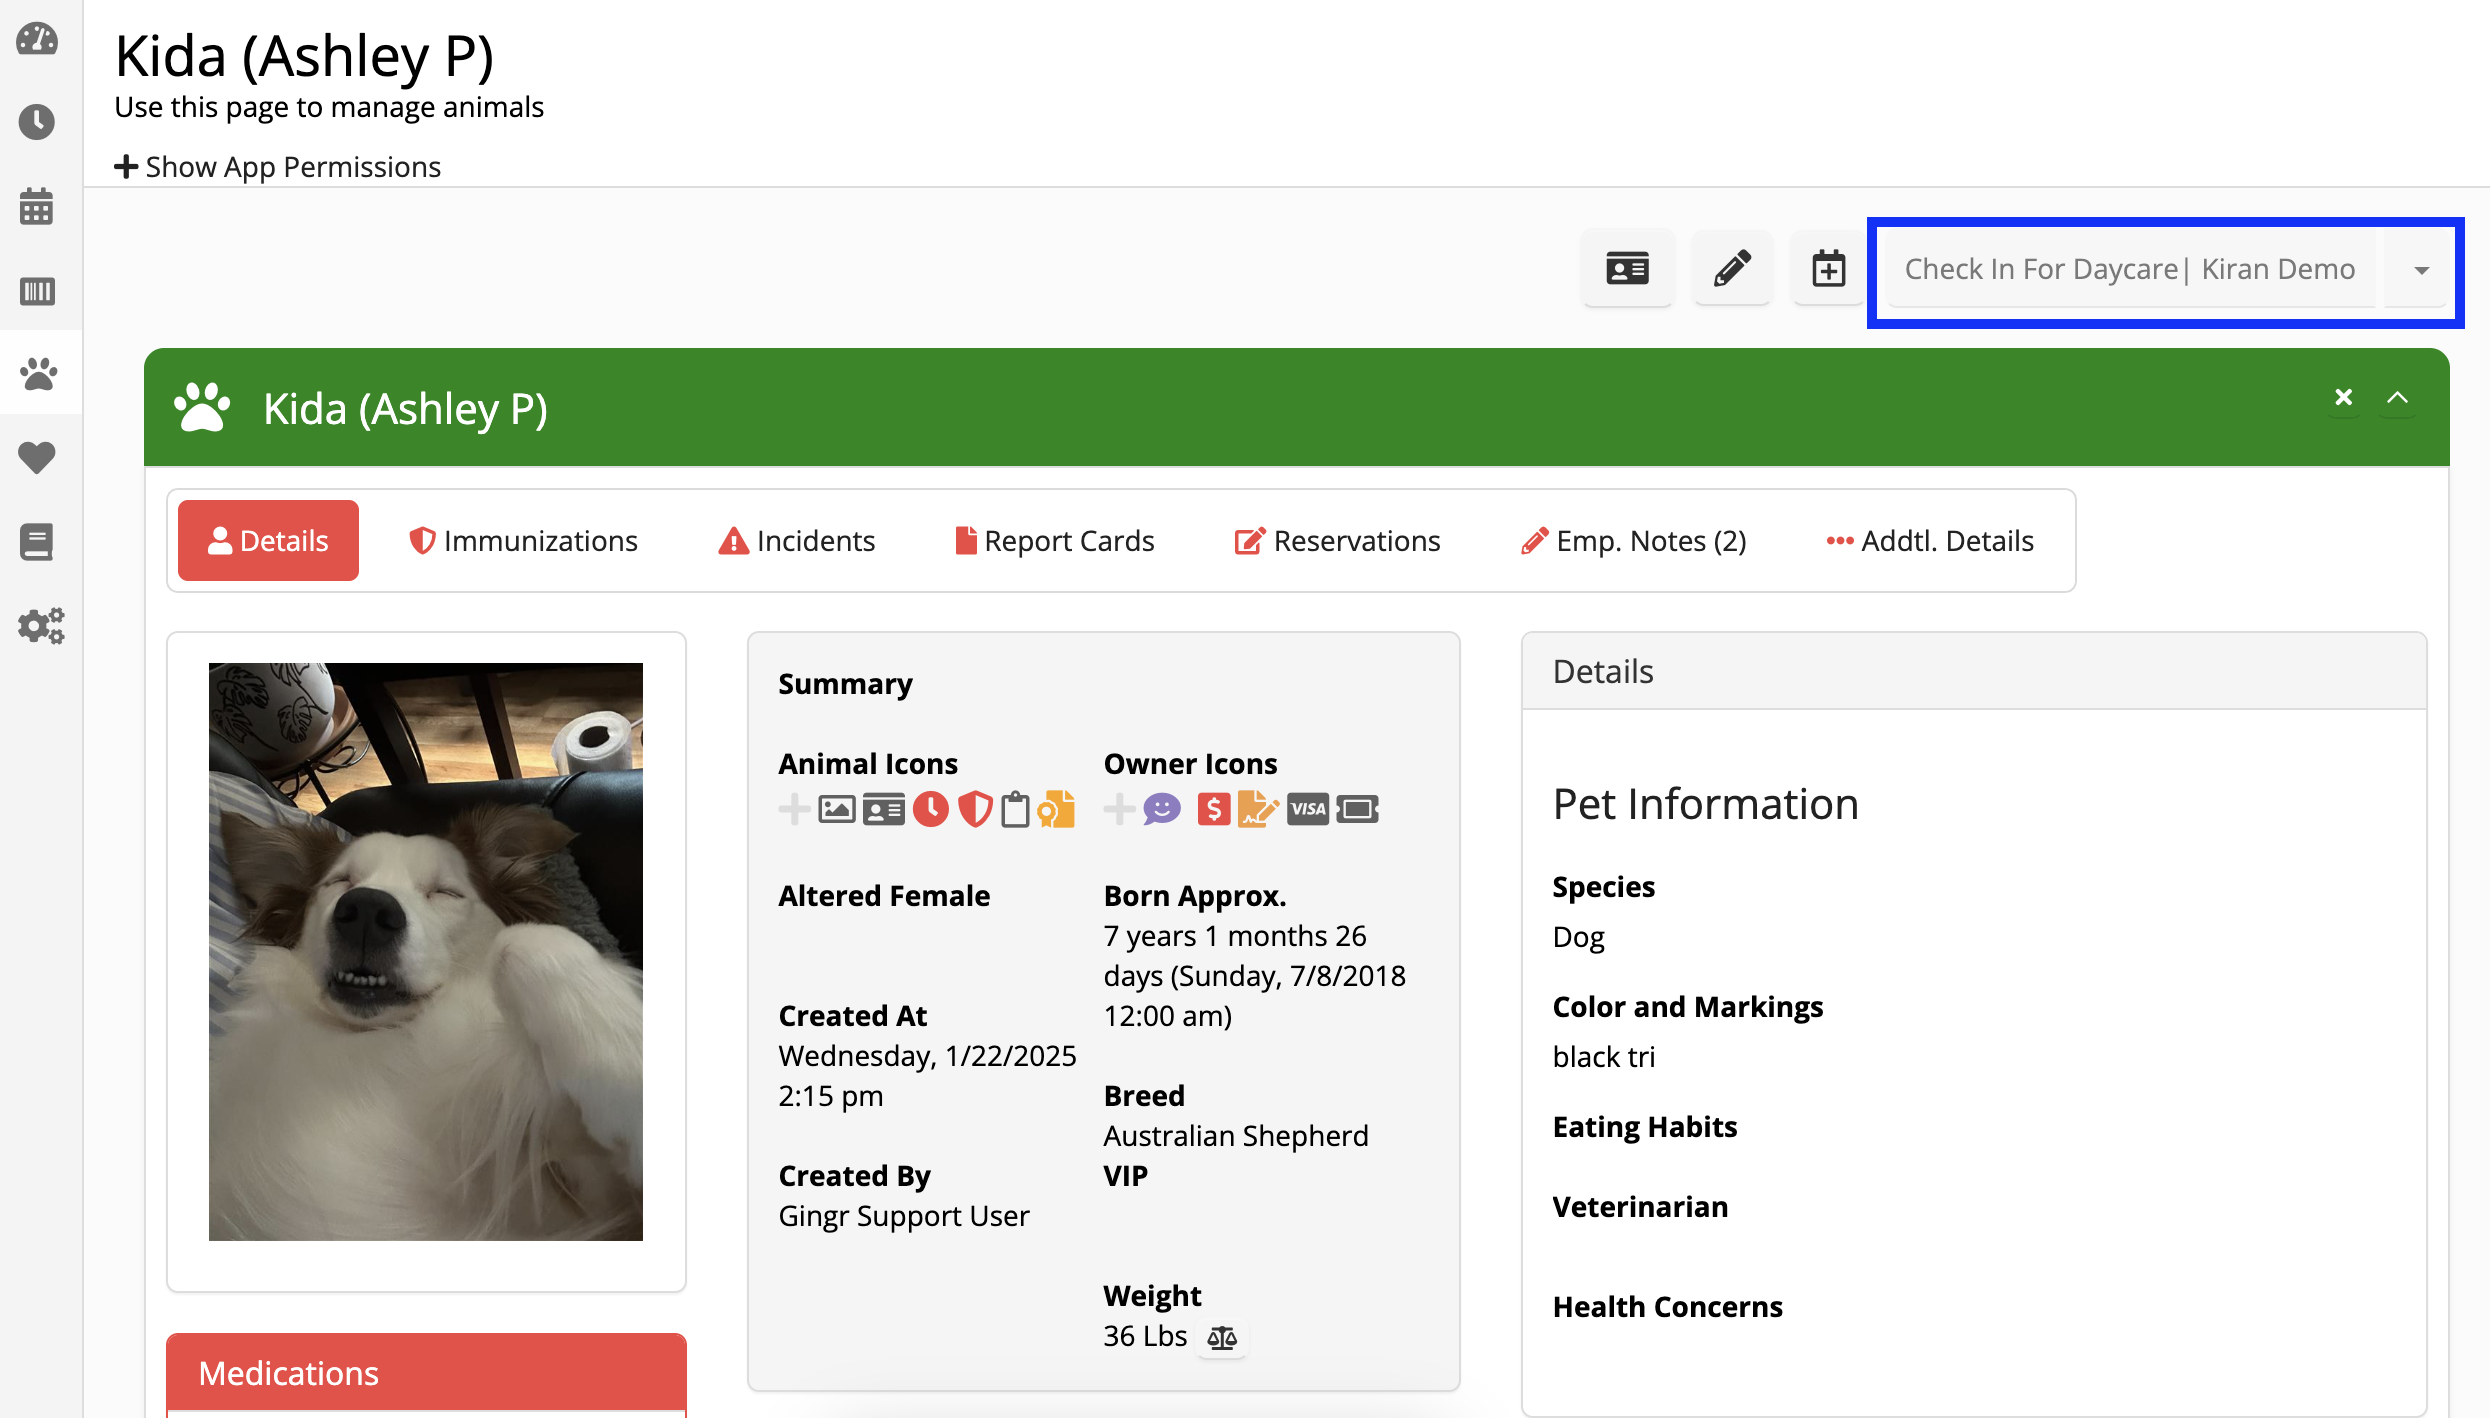Image resolution: width=2490 pixels, height=1418 pixels.
Task: Click the Details card header on the right
Action: (x=1974, y=672)
